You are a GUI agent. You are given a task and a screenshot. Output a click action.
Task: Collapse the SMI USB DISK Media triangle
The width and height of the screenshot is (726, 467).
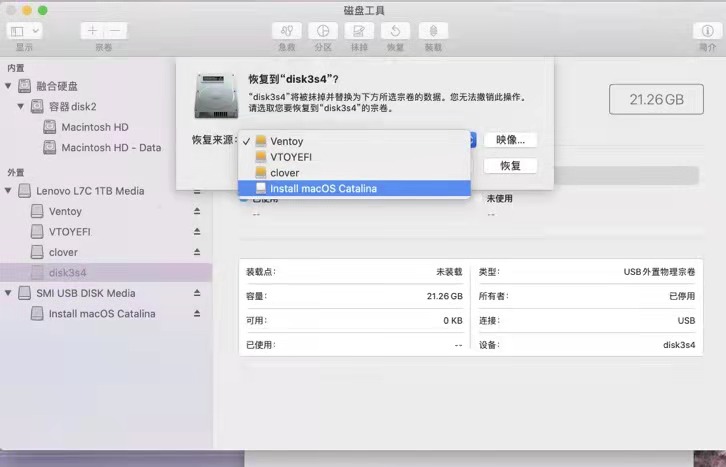click(8, 293)
